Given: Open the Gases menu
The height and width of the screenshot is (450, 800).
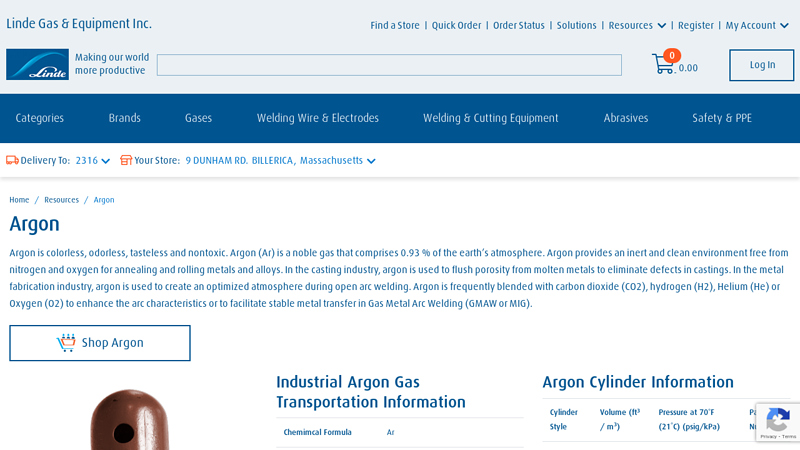Looking at the screenshot, I should (198, 118).
